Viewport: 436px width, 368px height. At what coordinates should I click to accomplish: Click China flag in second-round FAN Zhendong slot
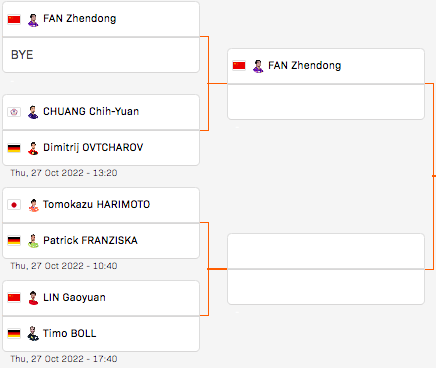(x=239, y=66)
